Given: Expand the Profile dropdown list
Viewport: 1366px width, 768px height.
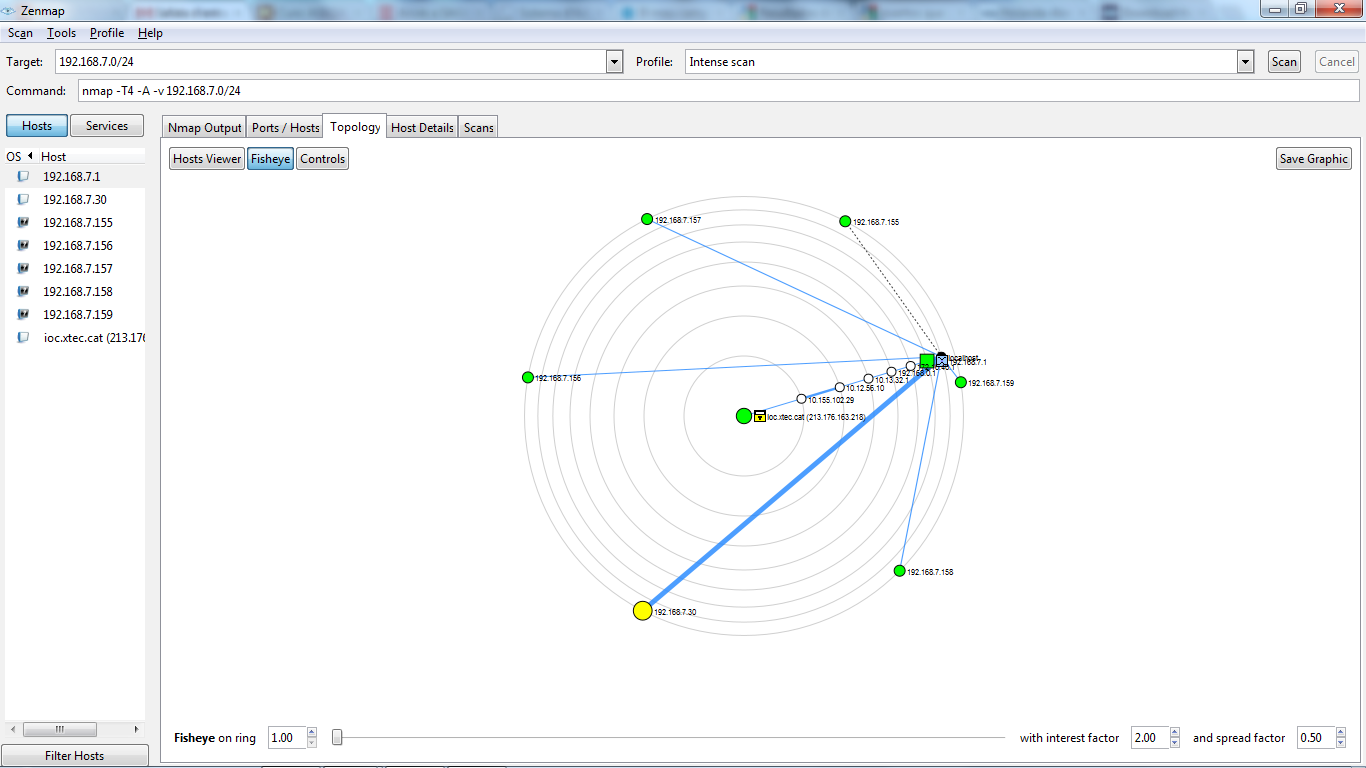Looking at the screenshot, I should pos(1245,62).
